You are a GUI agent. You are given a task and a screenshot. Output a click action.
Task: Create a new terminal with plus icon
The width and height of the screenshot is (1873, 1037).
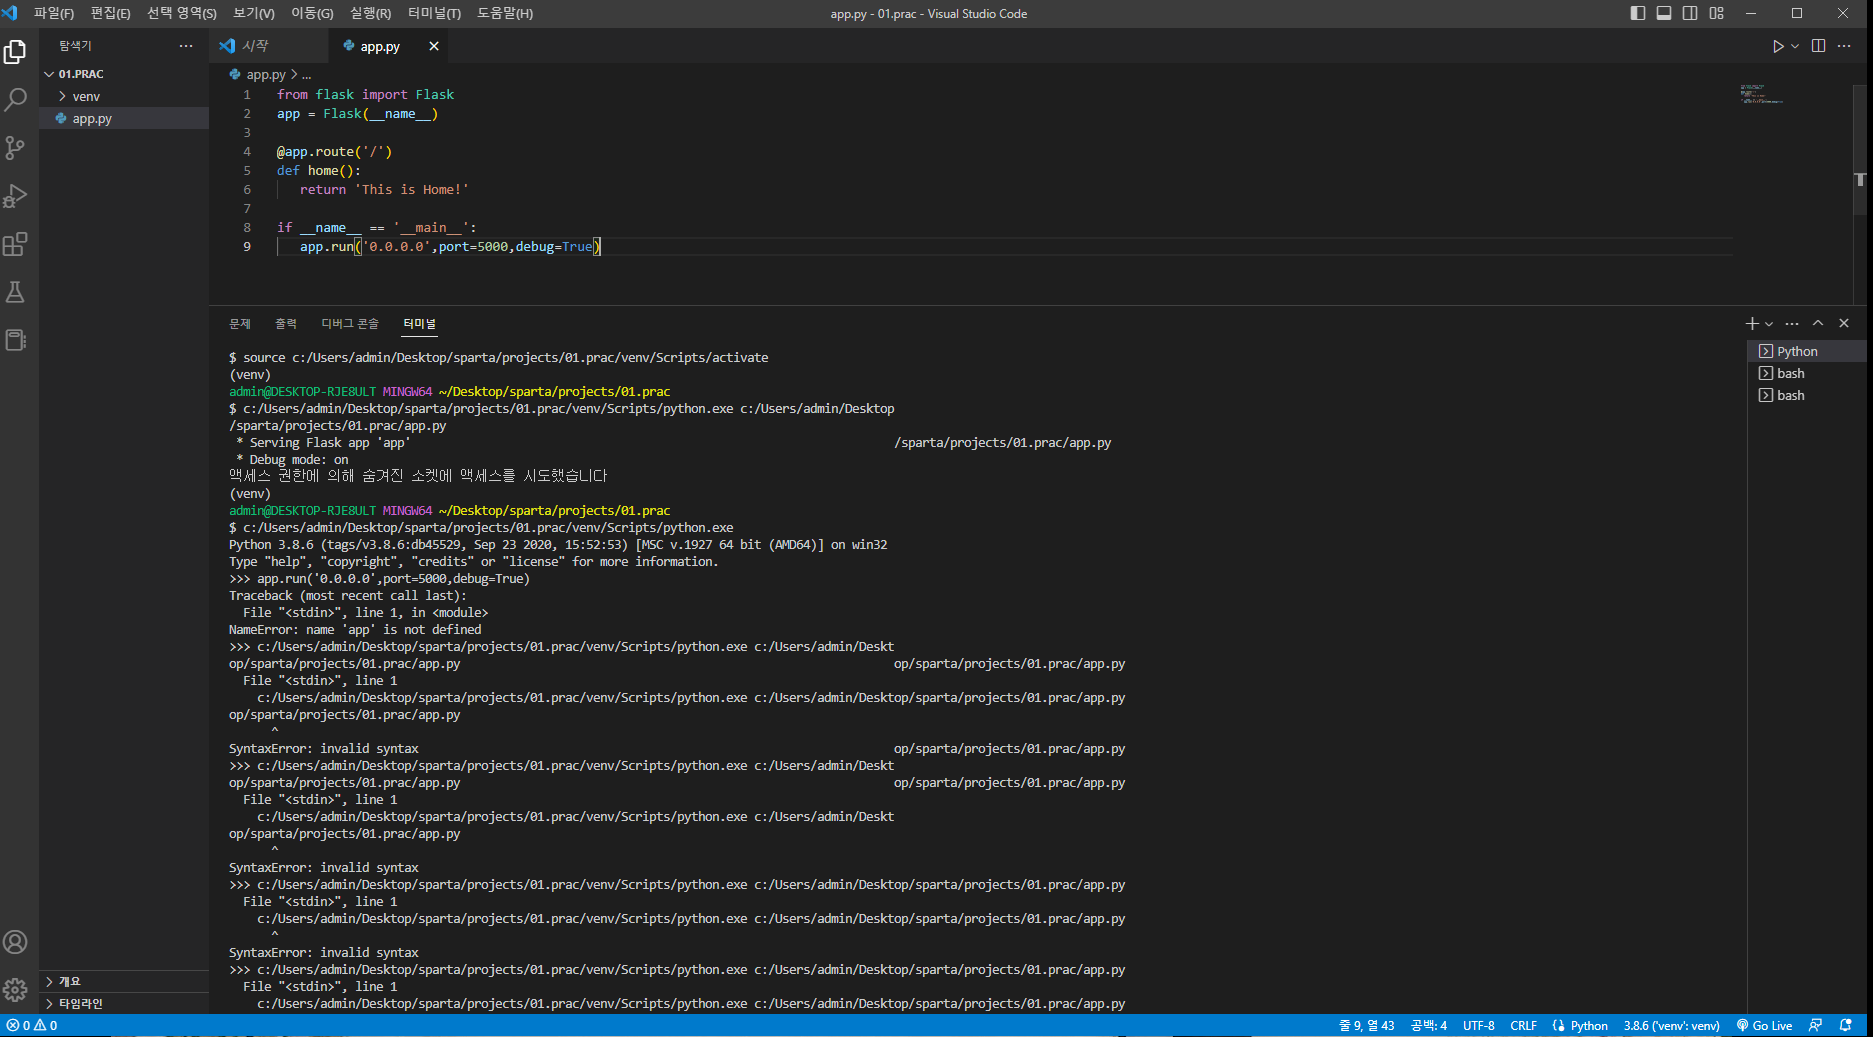tap(1752, 323)
